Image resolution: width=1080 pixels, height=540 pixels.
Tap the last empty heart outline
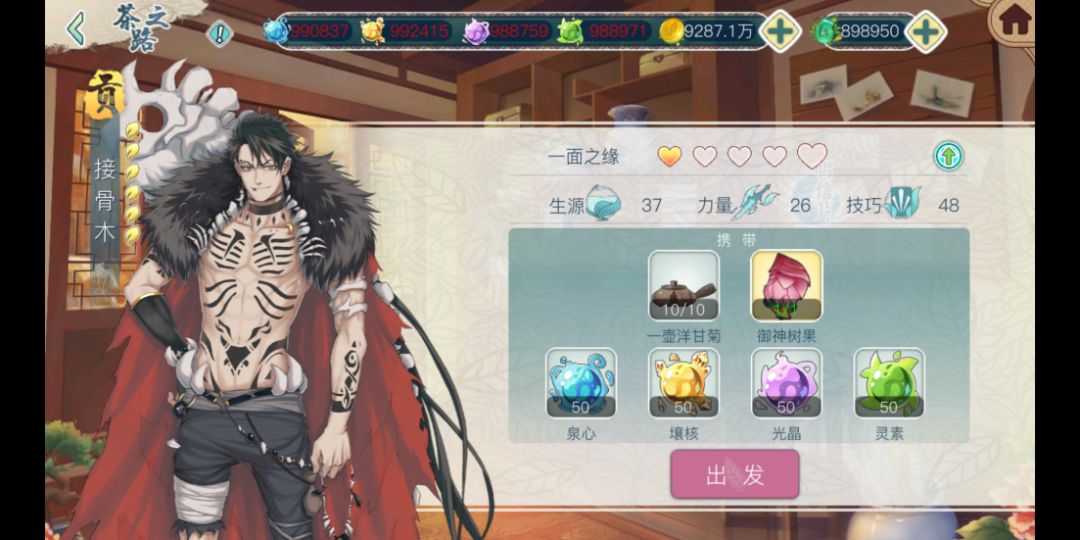(x=812, y=156)
